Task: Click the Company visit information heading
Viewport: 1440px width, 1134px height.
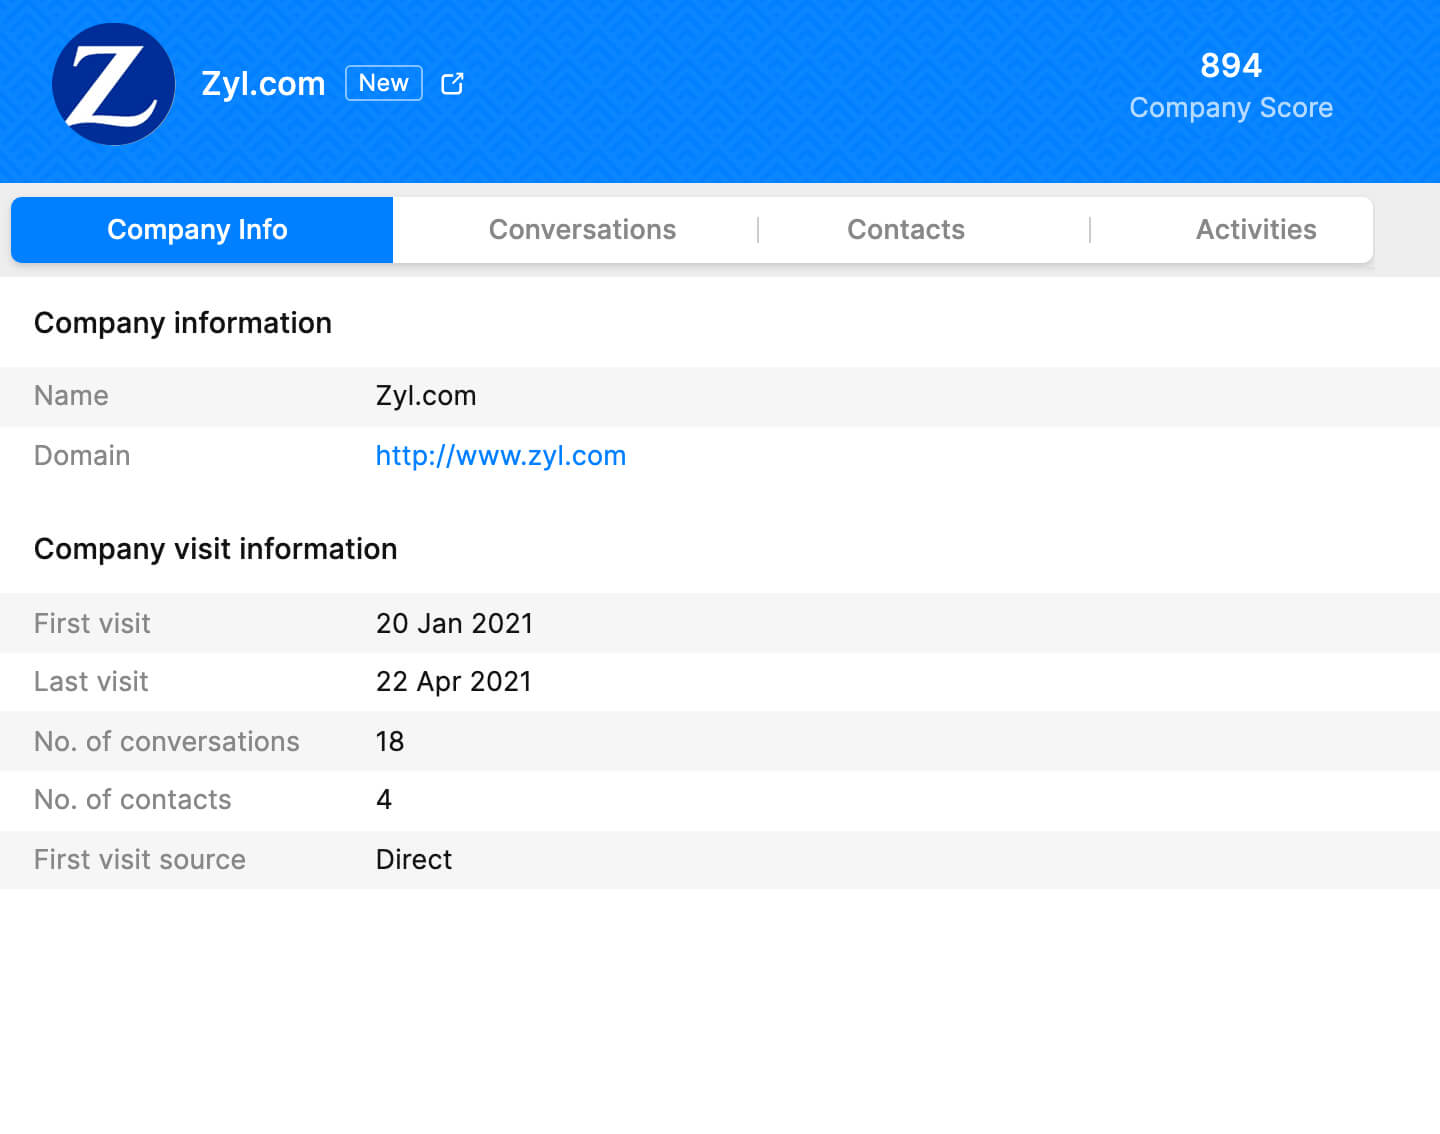Action: (x=215, y=549)
